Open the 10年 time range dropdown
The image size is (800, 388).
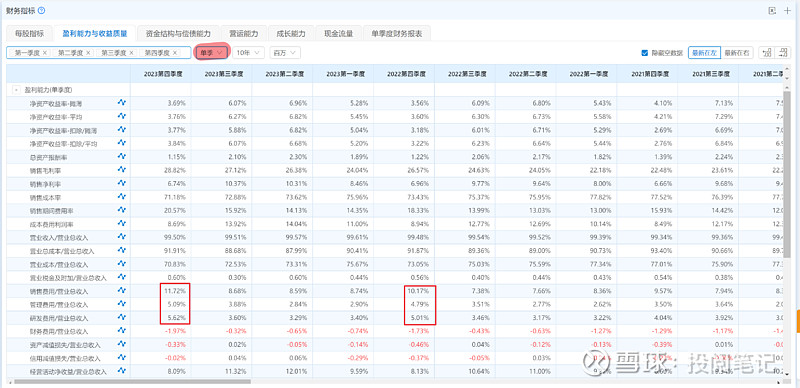coord(248,53)
